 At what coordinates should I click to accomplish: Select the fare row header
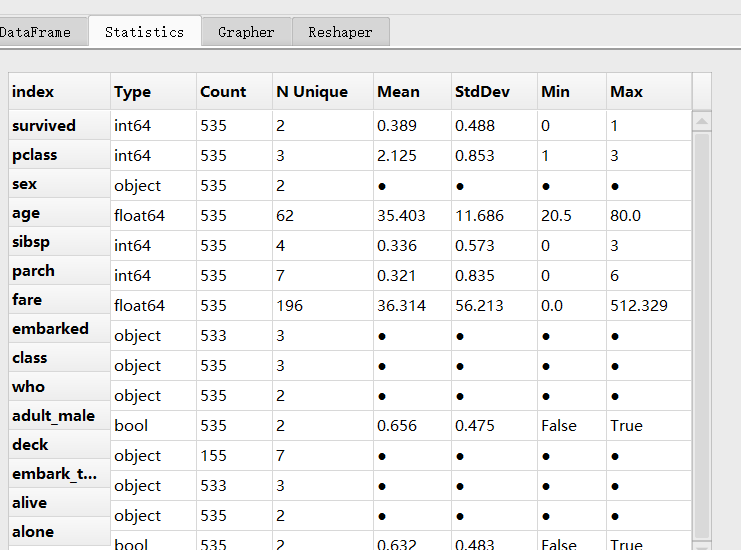pos(60,300)
